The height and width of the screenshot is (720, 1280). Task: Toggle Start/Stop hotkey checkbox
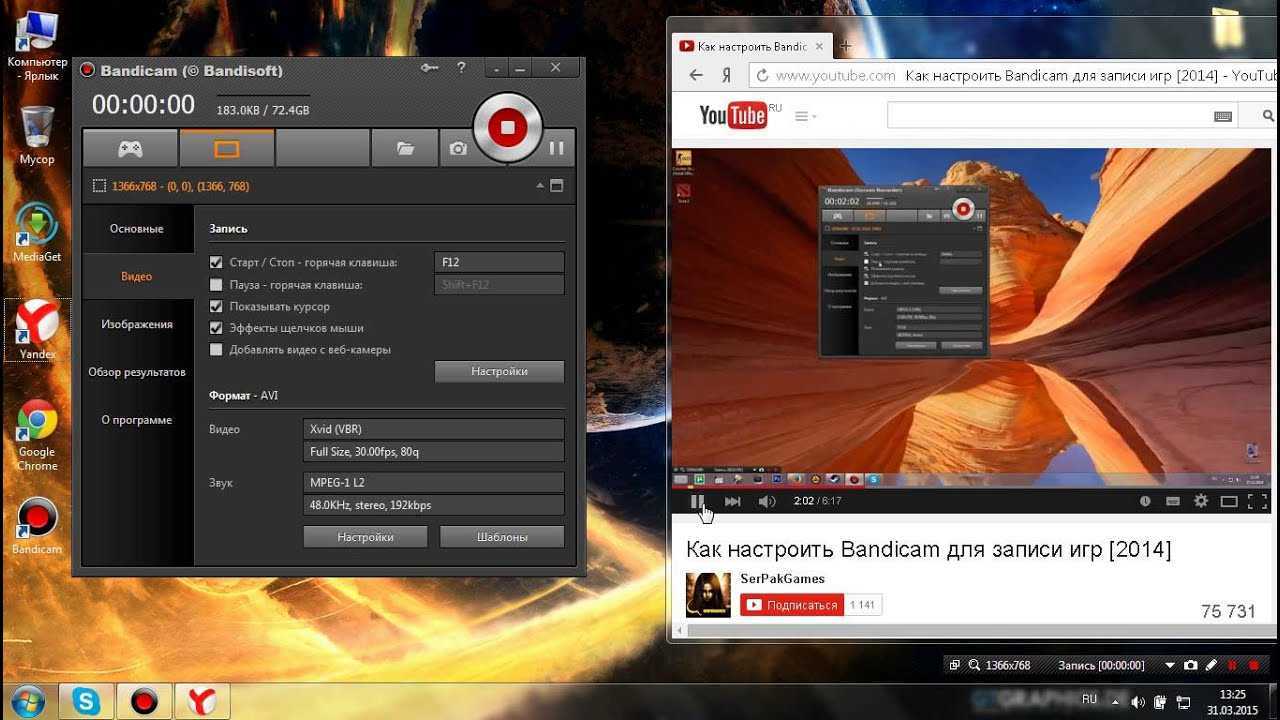click(216, 263)
